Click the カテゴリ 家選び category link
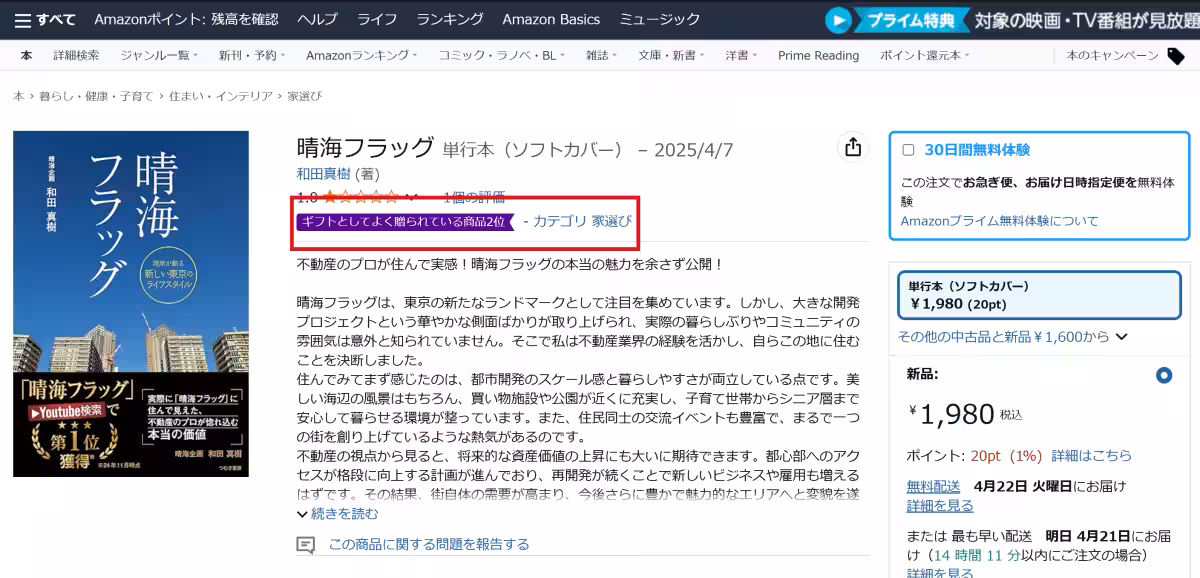The height and width of the screenshot is (578, 1200). point(582,221)
